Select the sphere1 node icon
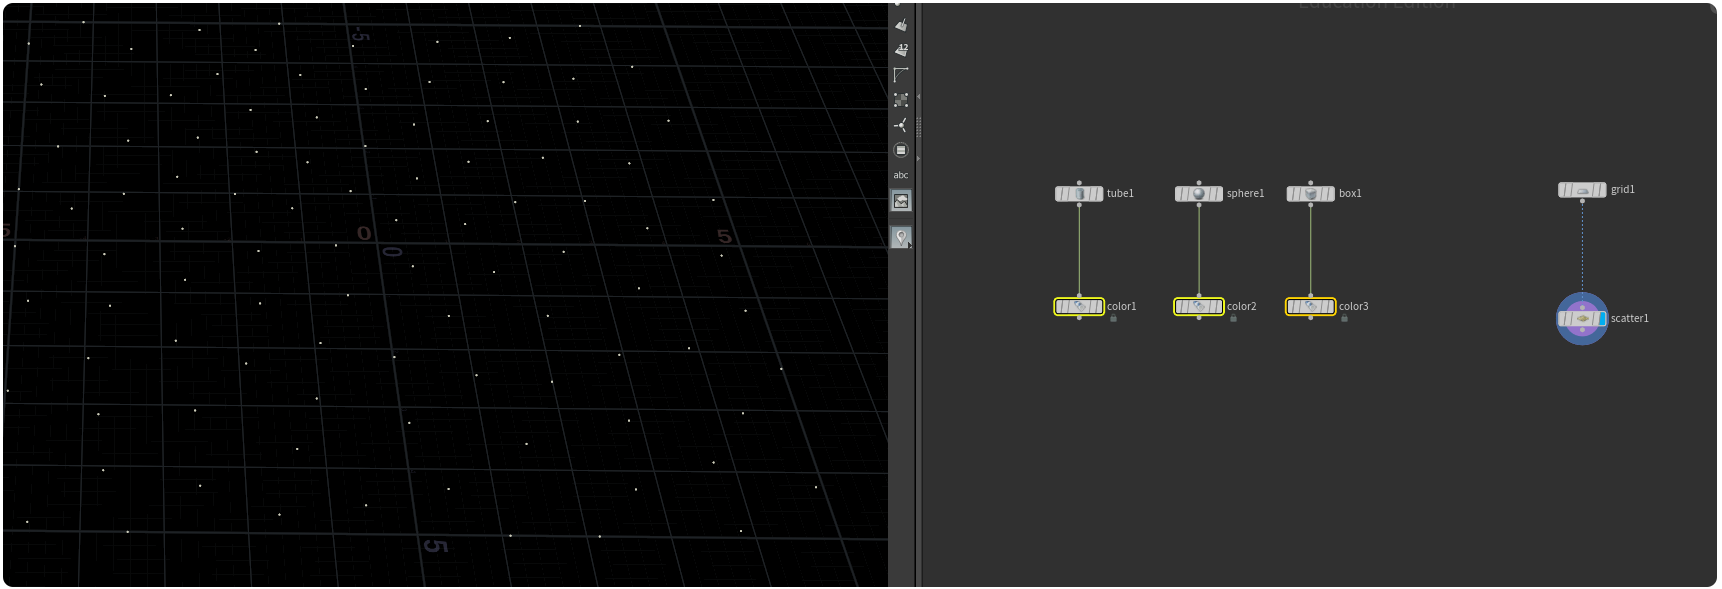The height and width of the screenshot is (589, 1722). [x=1199, y=194]
